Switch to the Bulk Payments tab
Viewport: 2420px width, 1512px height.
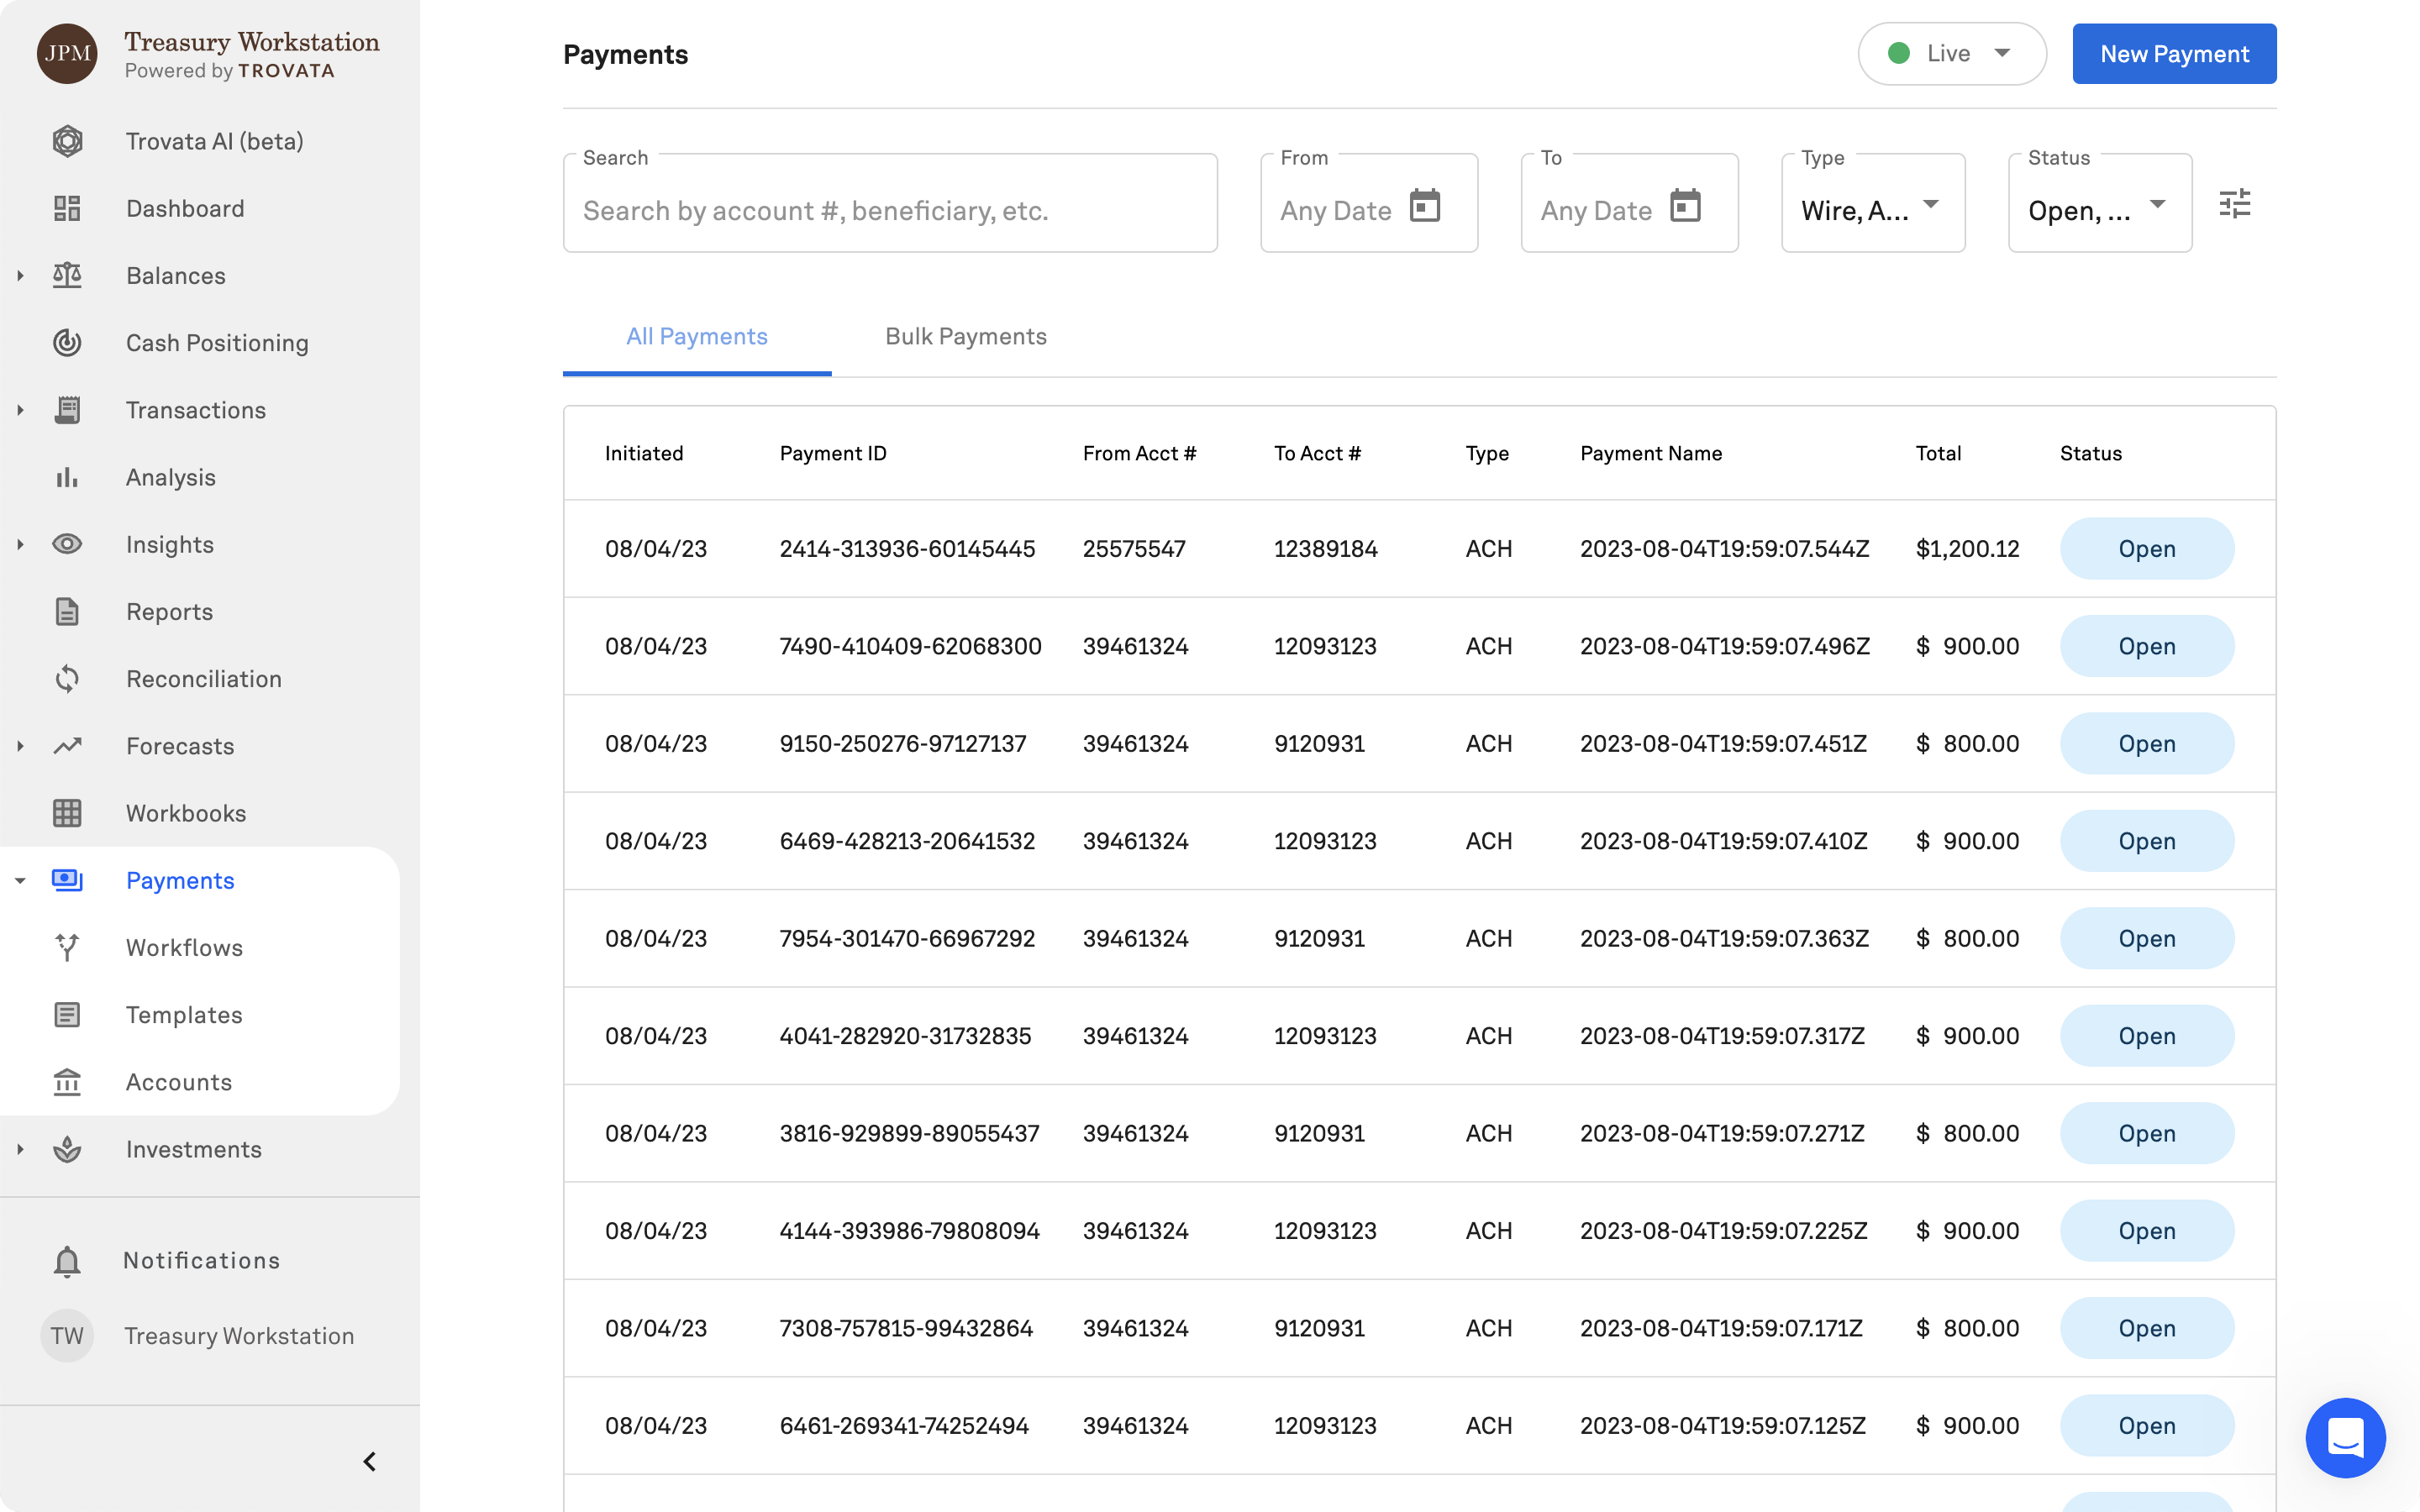[965, 337]
